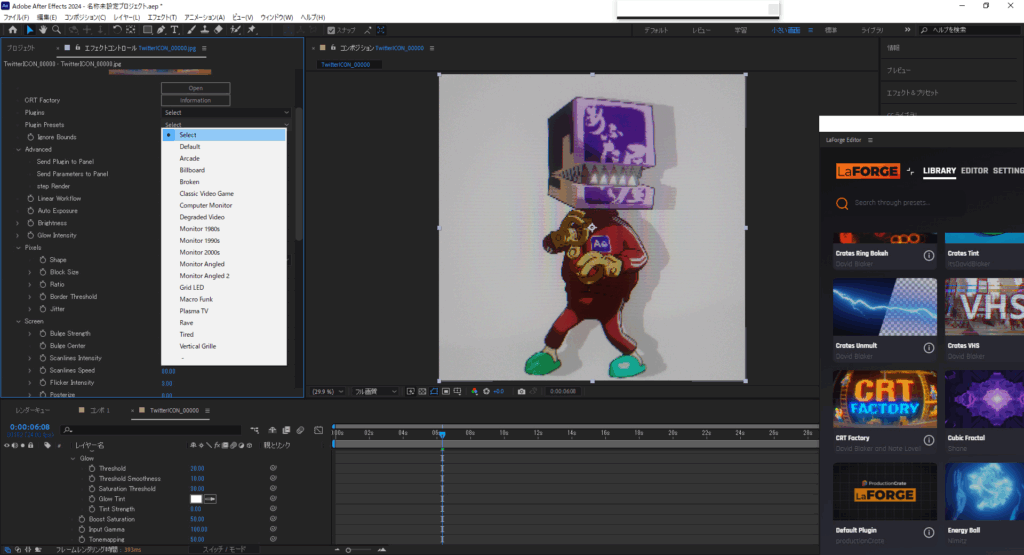The height and width of the screenshot is (555, 1024).
Task: Select the Zoom magnifier tool
Action: point(56,30)
